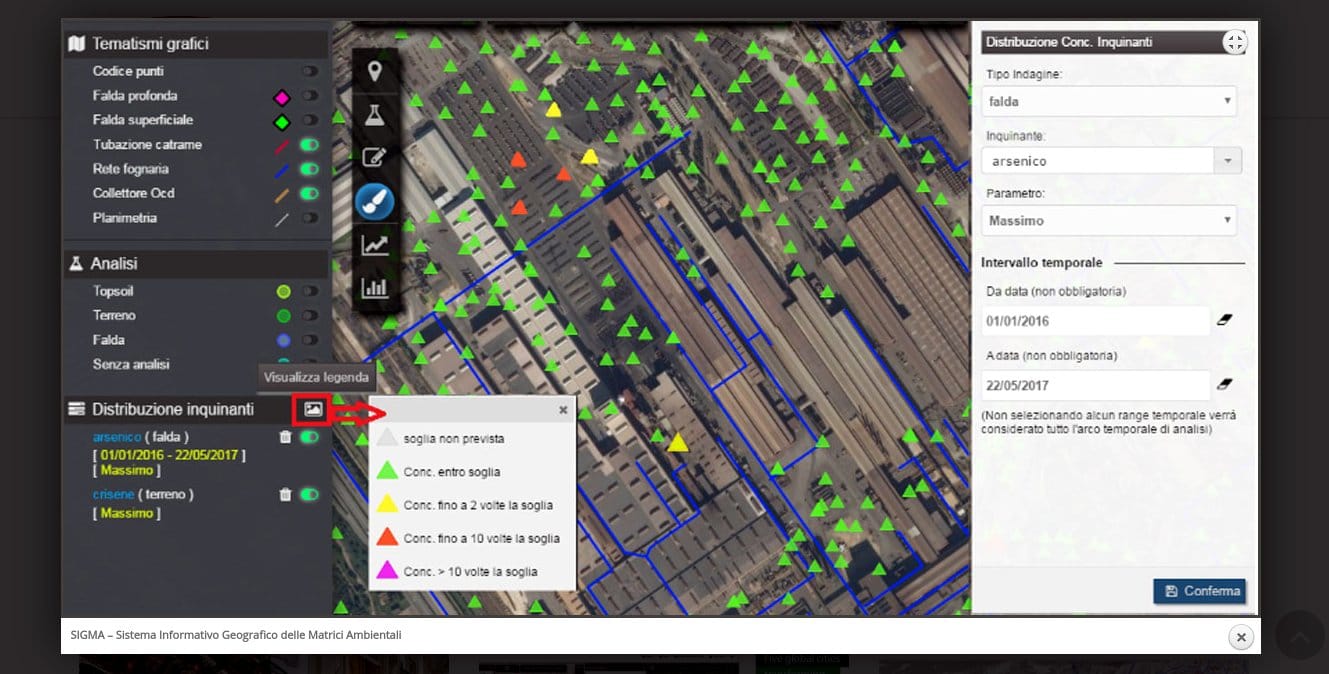The width and height of the screenshot is (1329, 674).
Task: Expand the Inquinante arsenico combo box
Action: (x=1227, y=161)
